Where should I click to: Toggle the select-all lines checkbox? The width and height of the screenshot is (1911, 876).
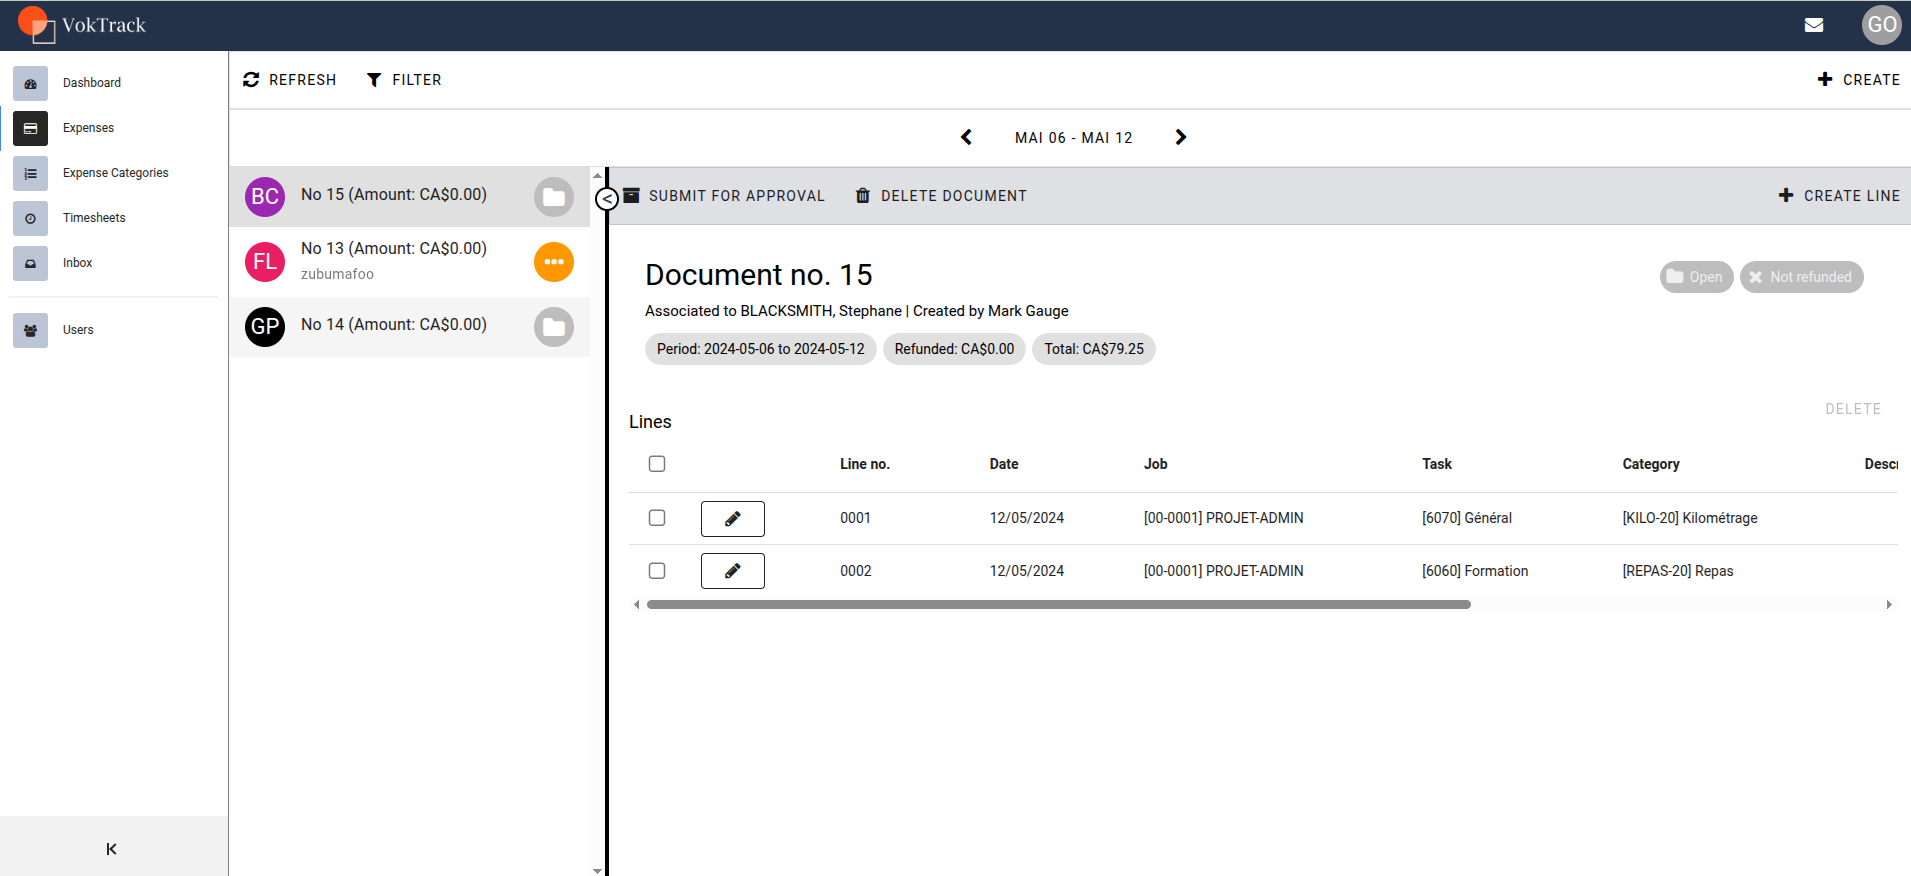click(x=657, y=464)
